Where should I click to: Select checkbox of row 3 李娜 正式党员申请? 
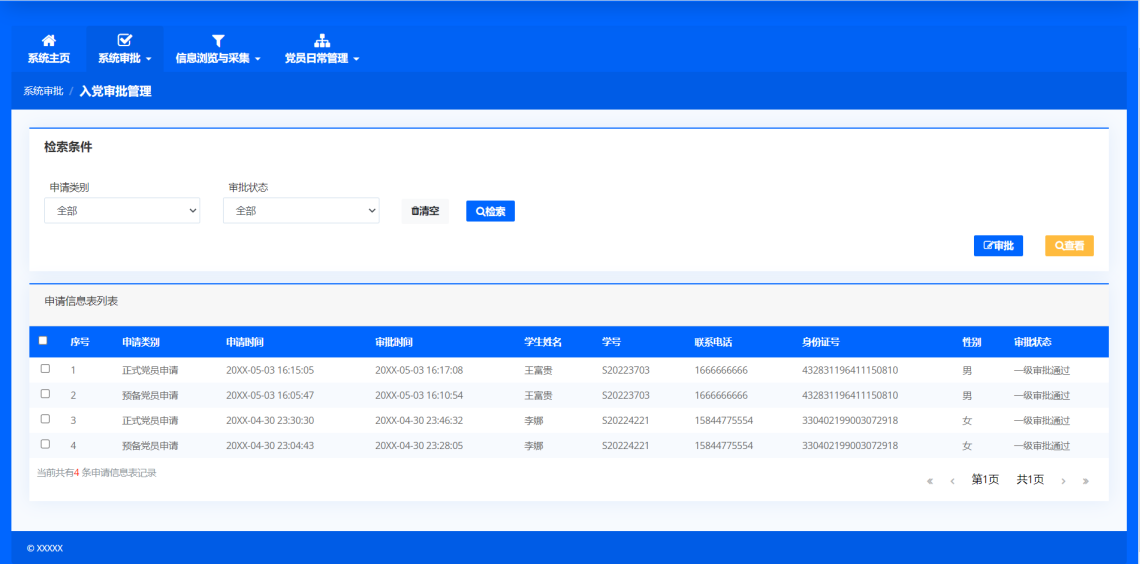coord(45,419)
